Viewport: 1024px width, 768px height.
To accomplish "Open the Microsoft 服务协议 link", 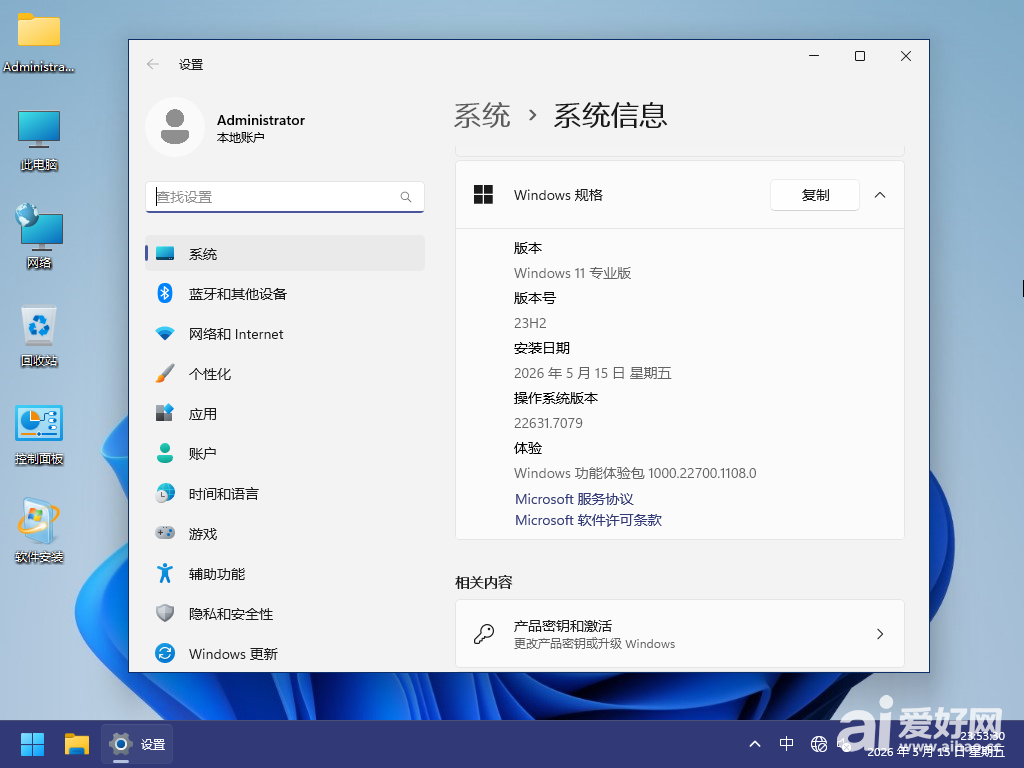I will pyautogui.click(x=574, y=499).
